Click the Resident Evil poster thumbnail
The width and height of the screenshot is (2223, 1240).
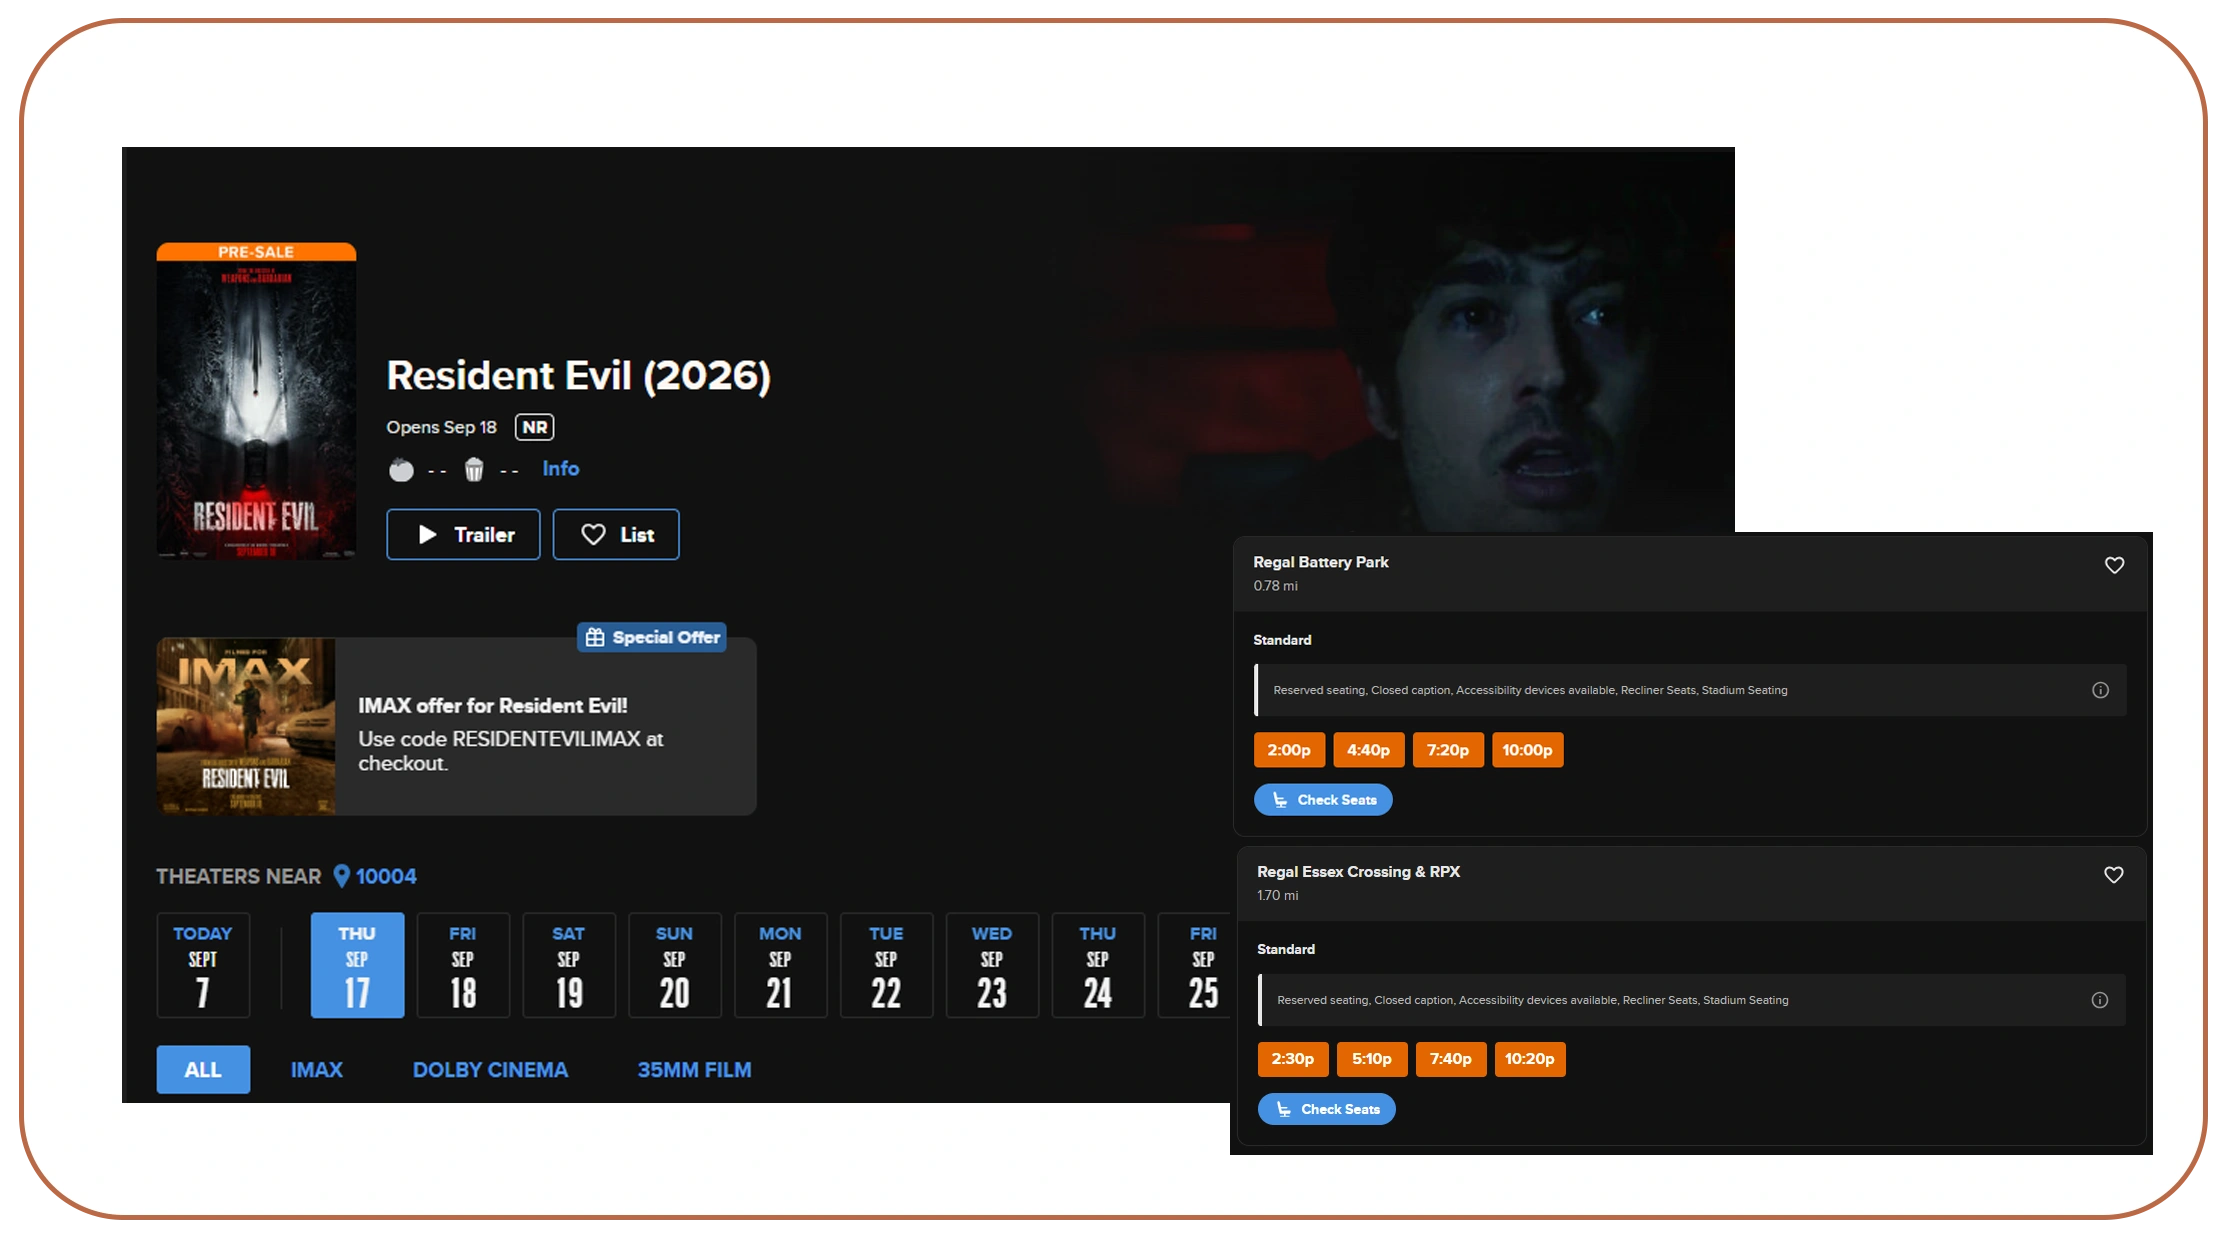tap(256, 401)
